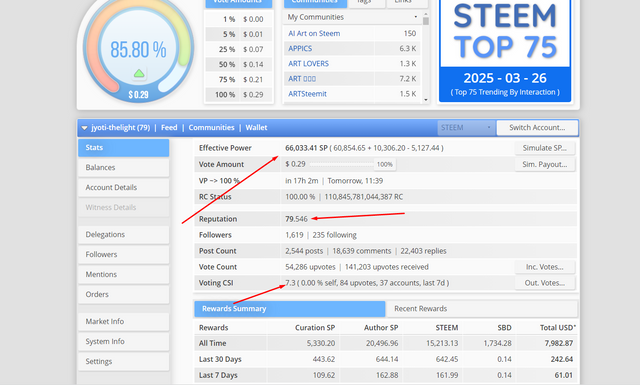The height and width of the screenshot is (385, 640).
Task: Switch to Recent Rewards tab
Action: (481, 309)
